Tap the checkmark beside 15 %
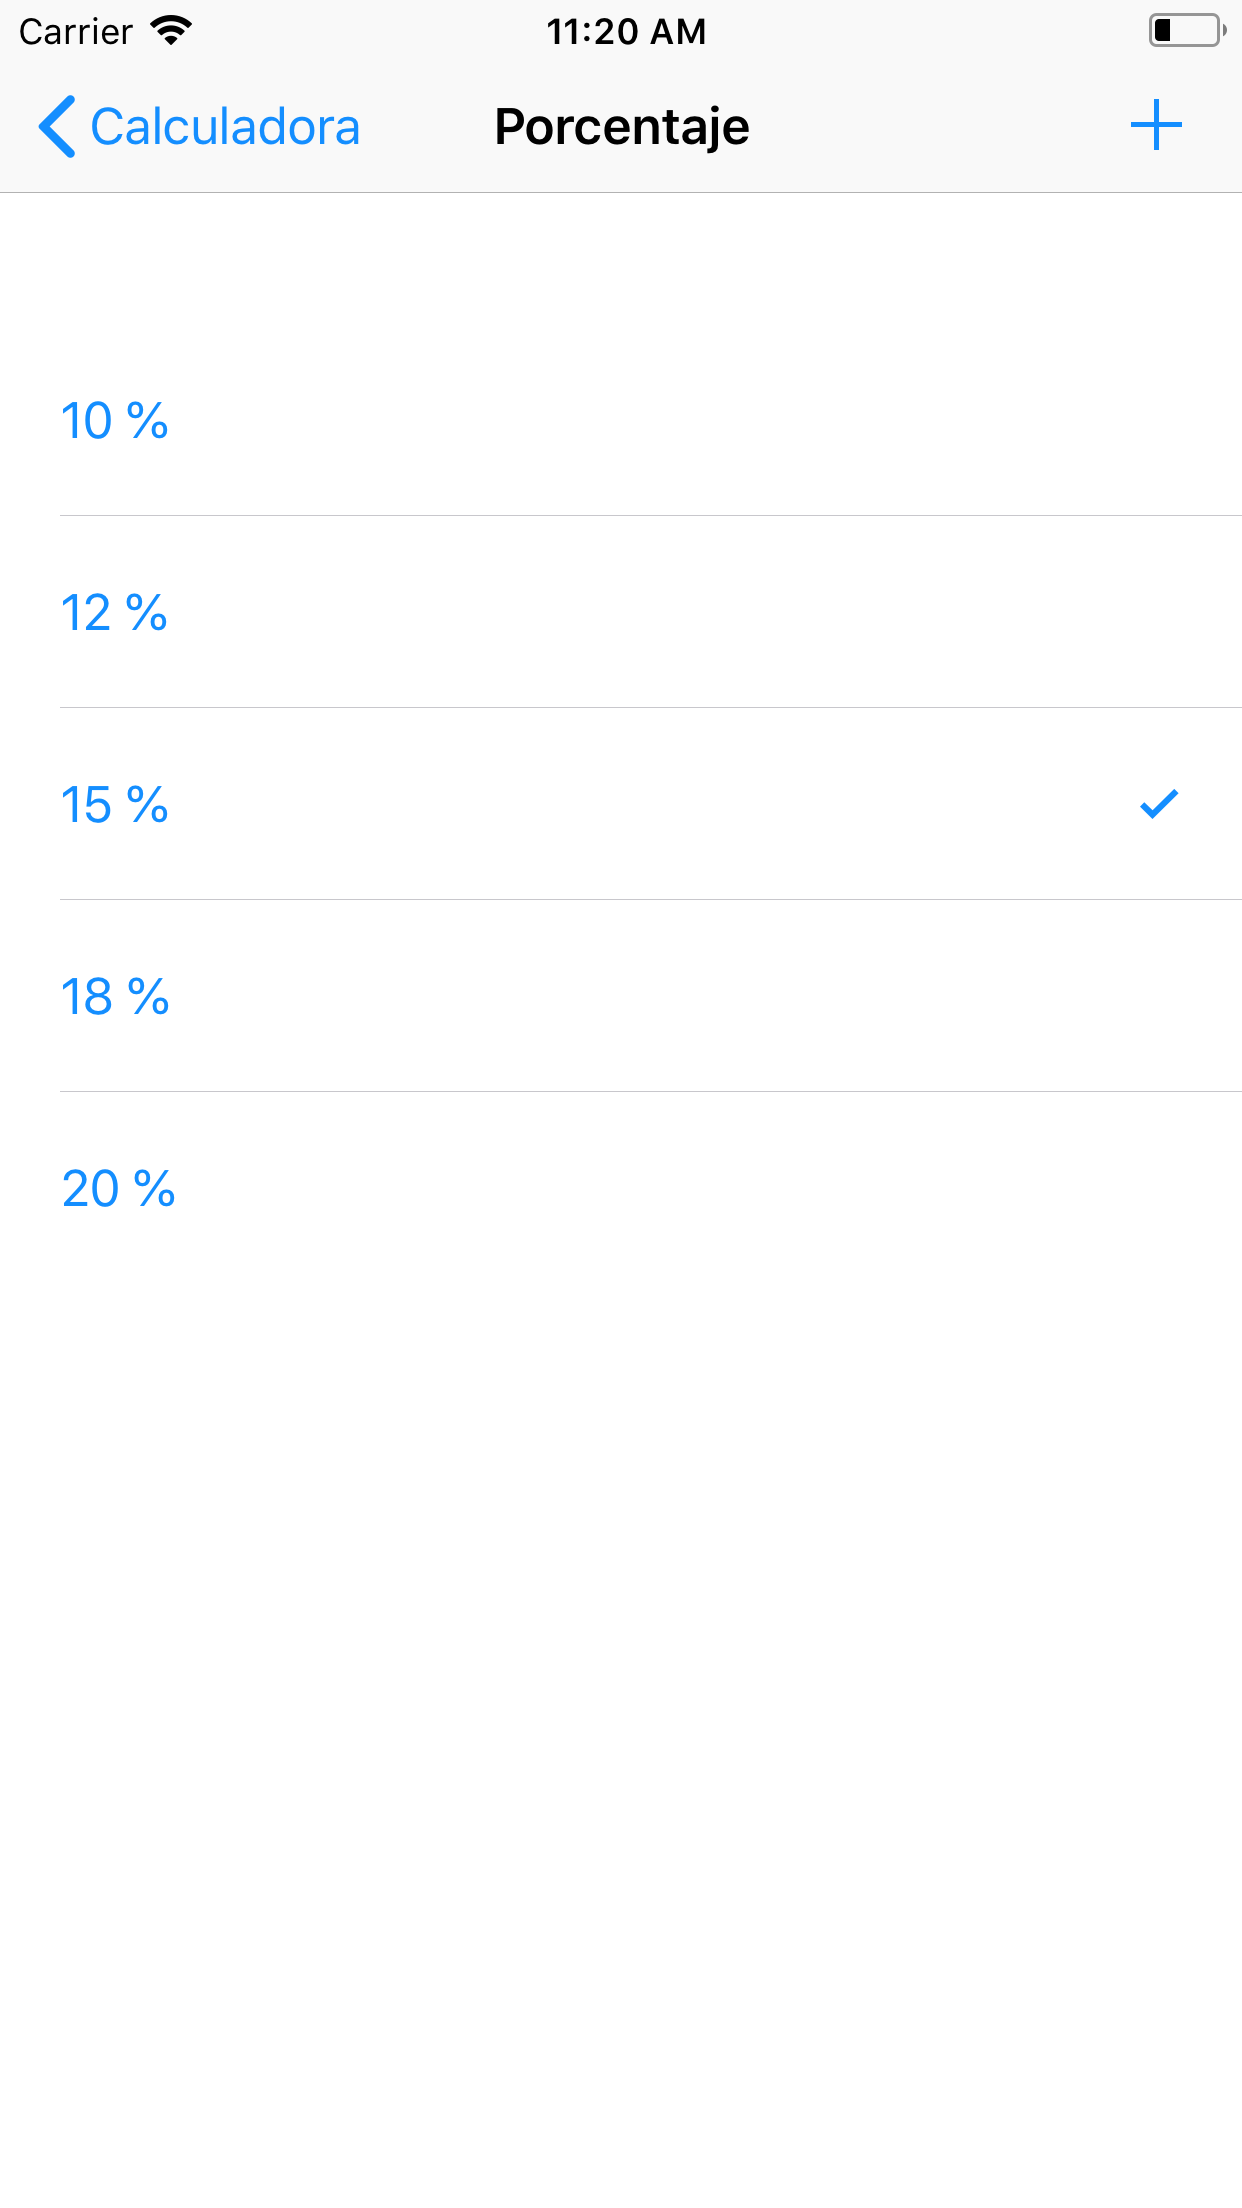The height and width of the screenshot is (2208, 1242). [x=1157, y=803]
